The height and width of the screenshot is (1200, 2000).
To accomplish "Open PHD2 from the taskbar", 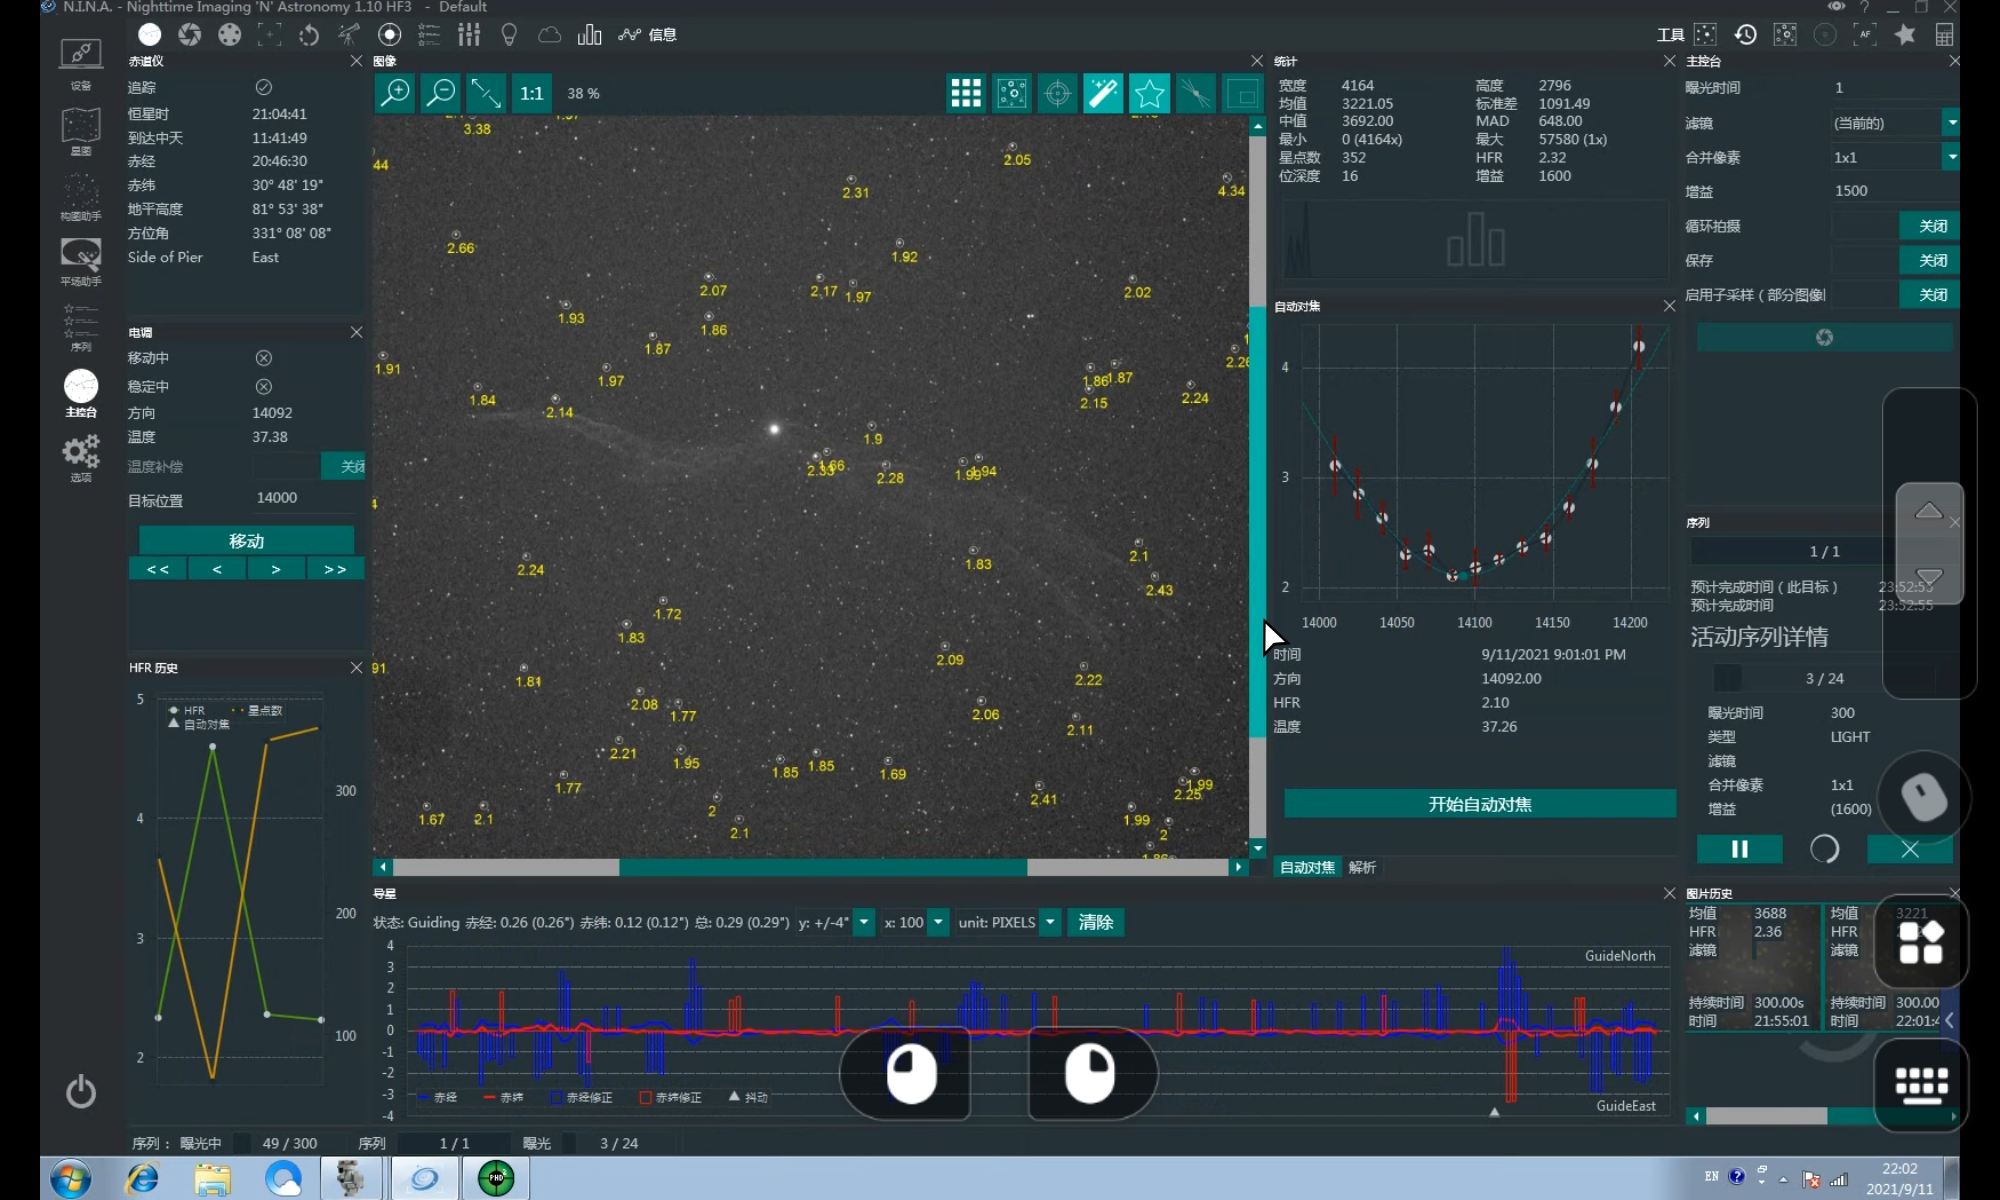I will pos(496,1179).
